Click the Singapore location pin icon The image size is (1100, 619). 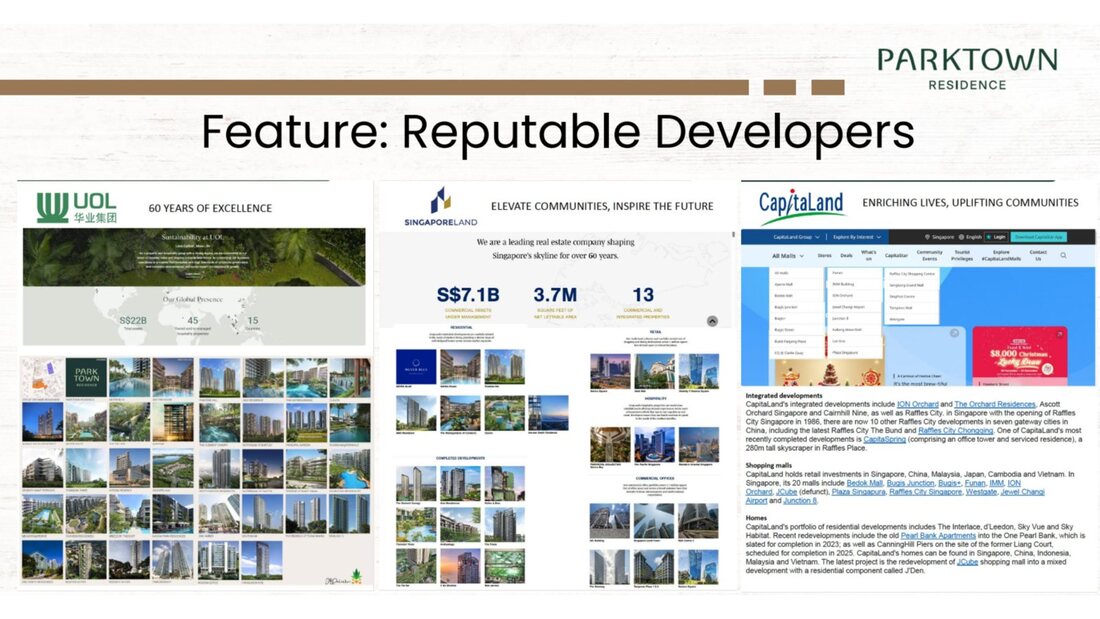click(x=927, y=237)
